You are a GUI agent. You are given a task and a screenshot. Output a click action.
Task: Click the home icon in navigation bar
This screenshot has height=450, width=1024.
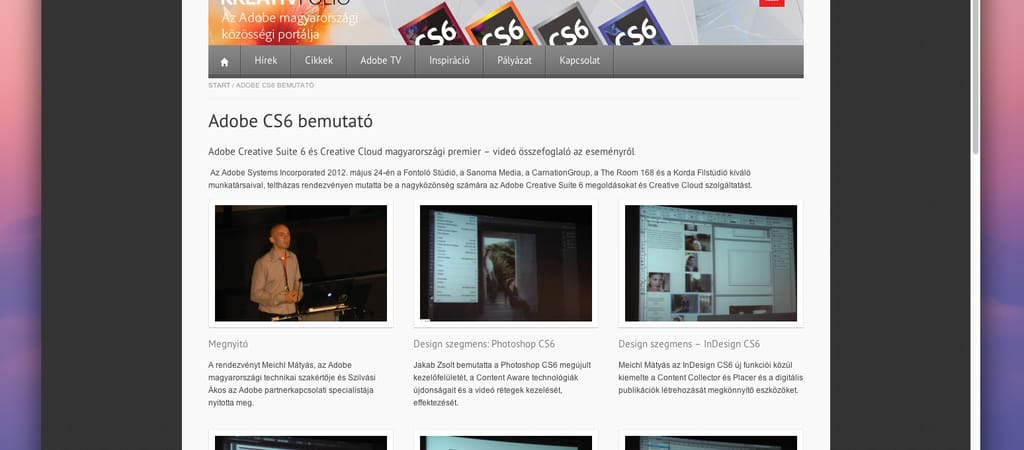click(x=224, y=61)
